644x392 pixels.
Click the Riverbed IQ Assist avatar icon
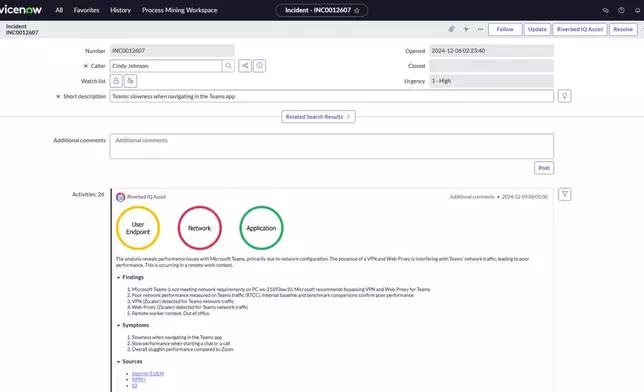[x=120, y=197]
